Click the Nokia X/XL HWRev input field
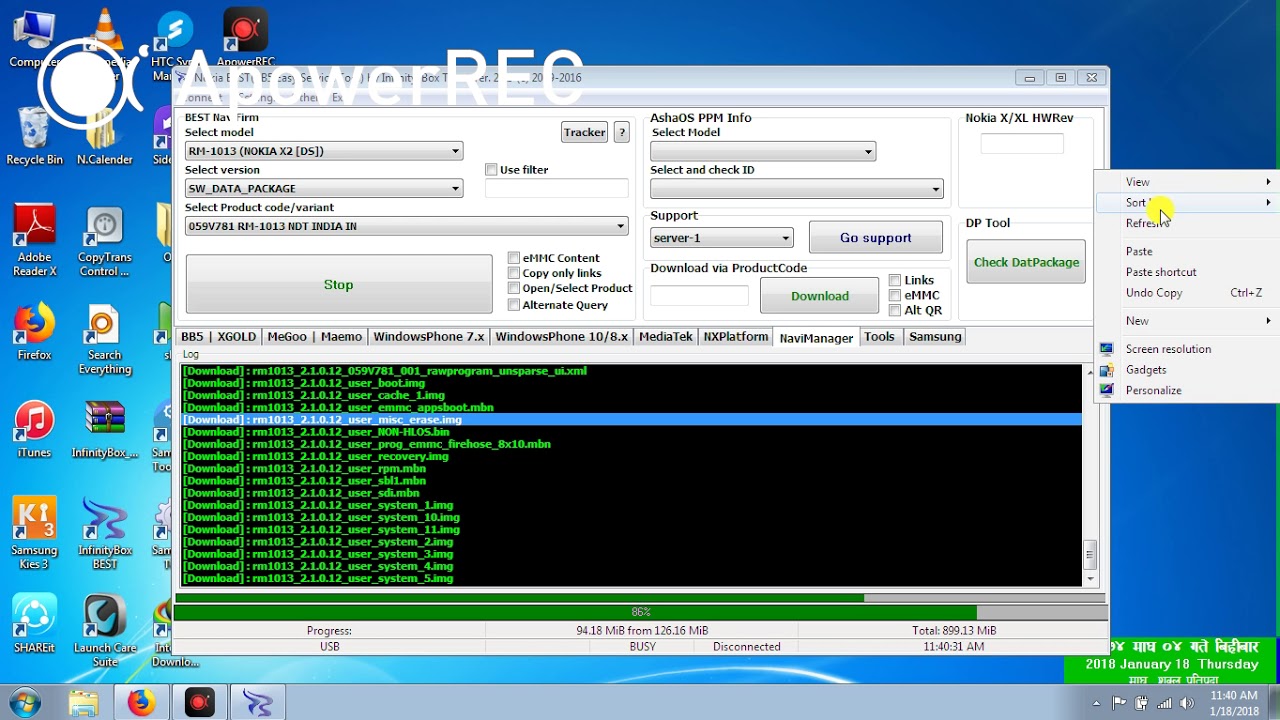The height and width of the screenshot is (720, 1280). (x=1022, y=144)
